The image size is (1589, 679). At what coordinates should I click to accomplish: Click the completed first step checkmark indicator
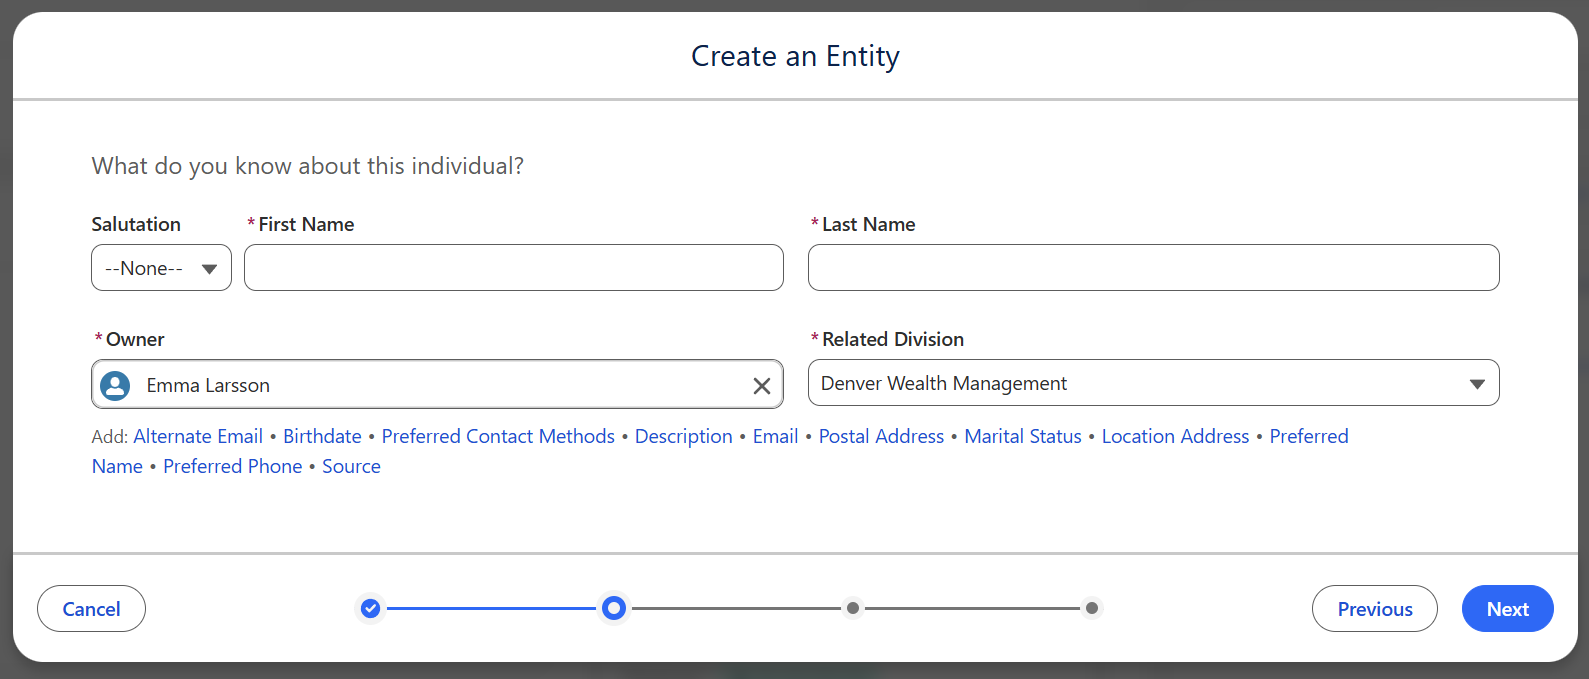pos(370,608)
